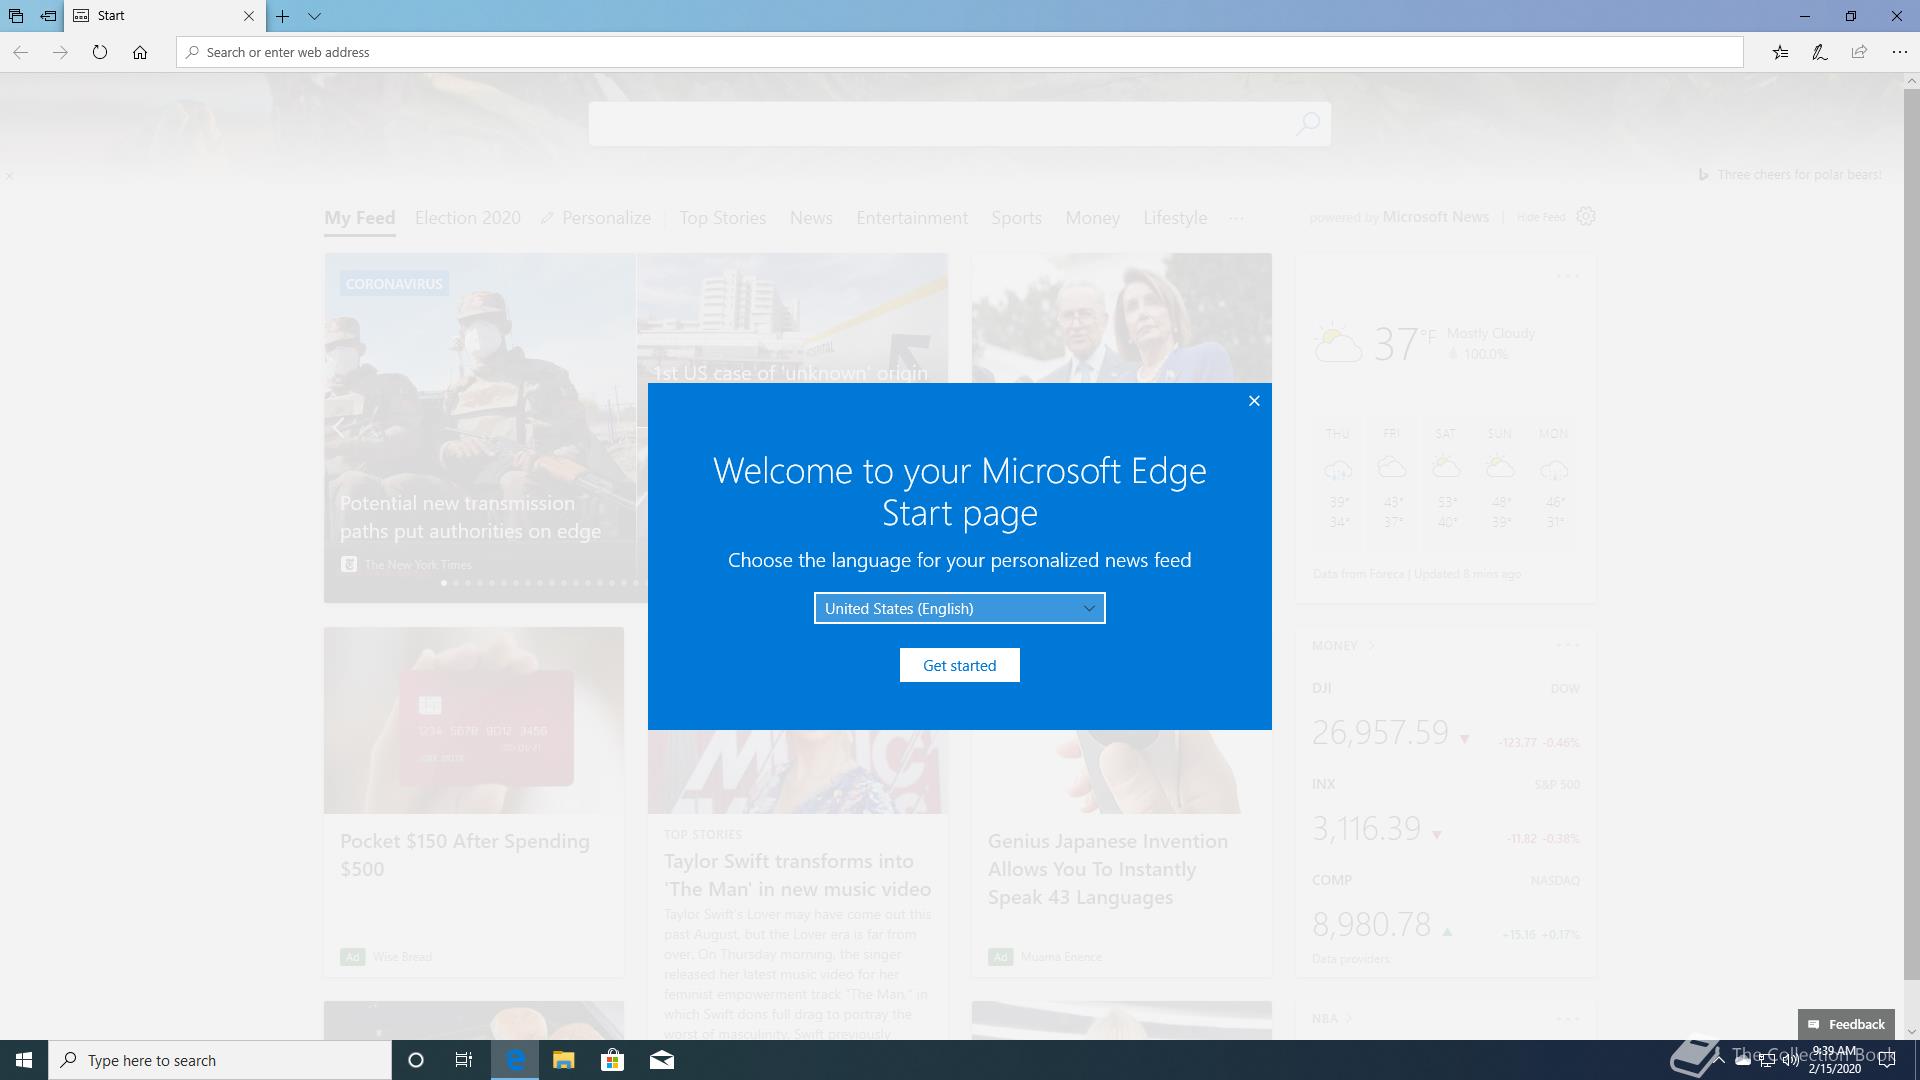The image size is (1920, 1080).
Task: Click the Type here to search taskbar box
Action: click(220, 1060)
